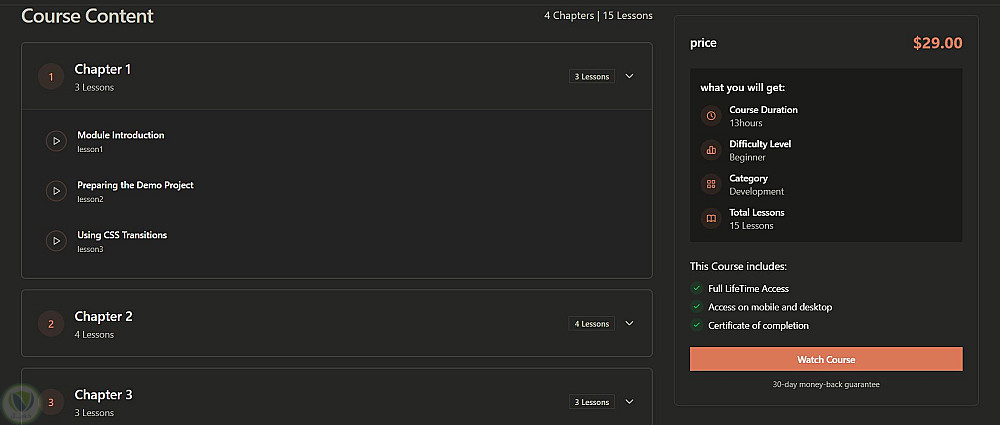Click the Category grid icon
1000x425 pixels.
(711, 184)
